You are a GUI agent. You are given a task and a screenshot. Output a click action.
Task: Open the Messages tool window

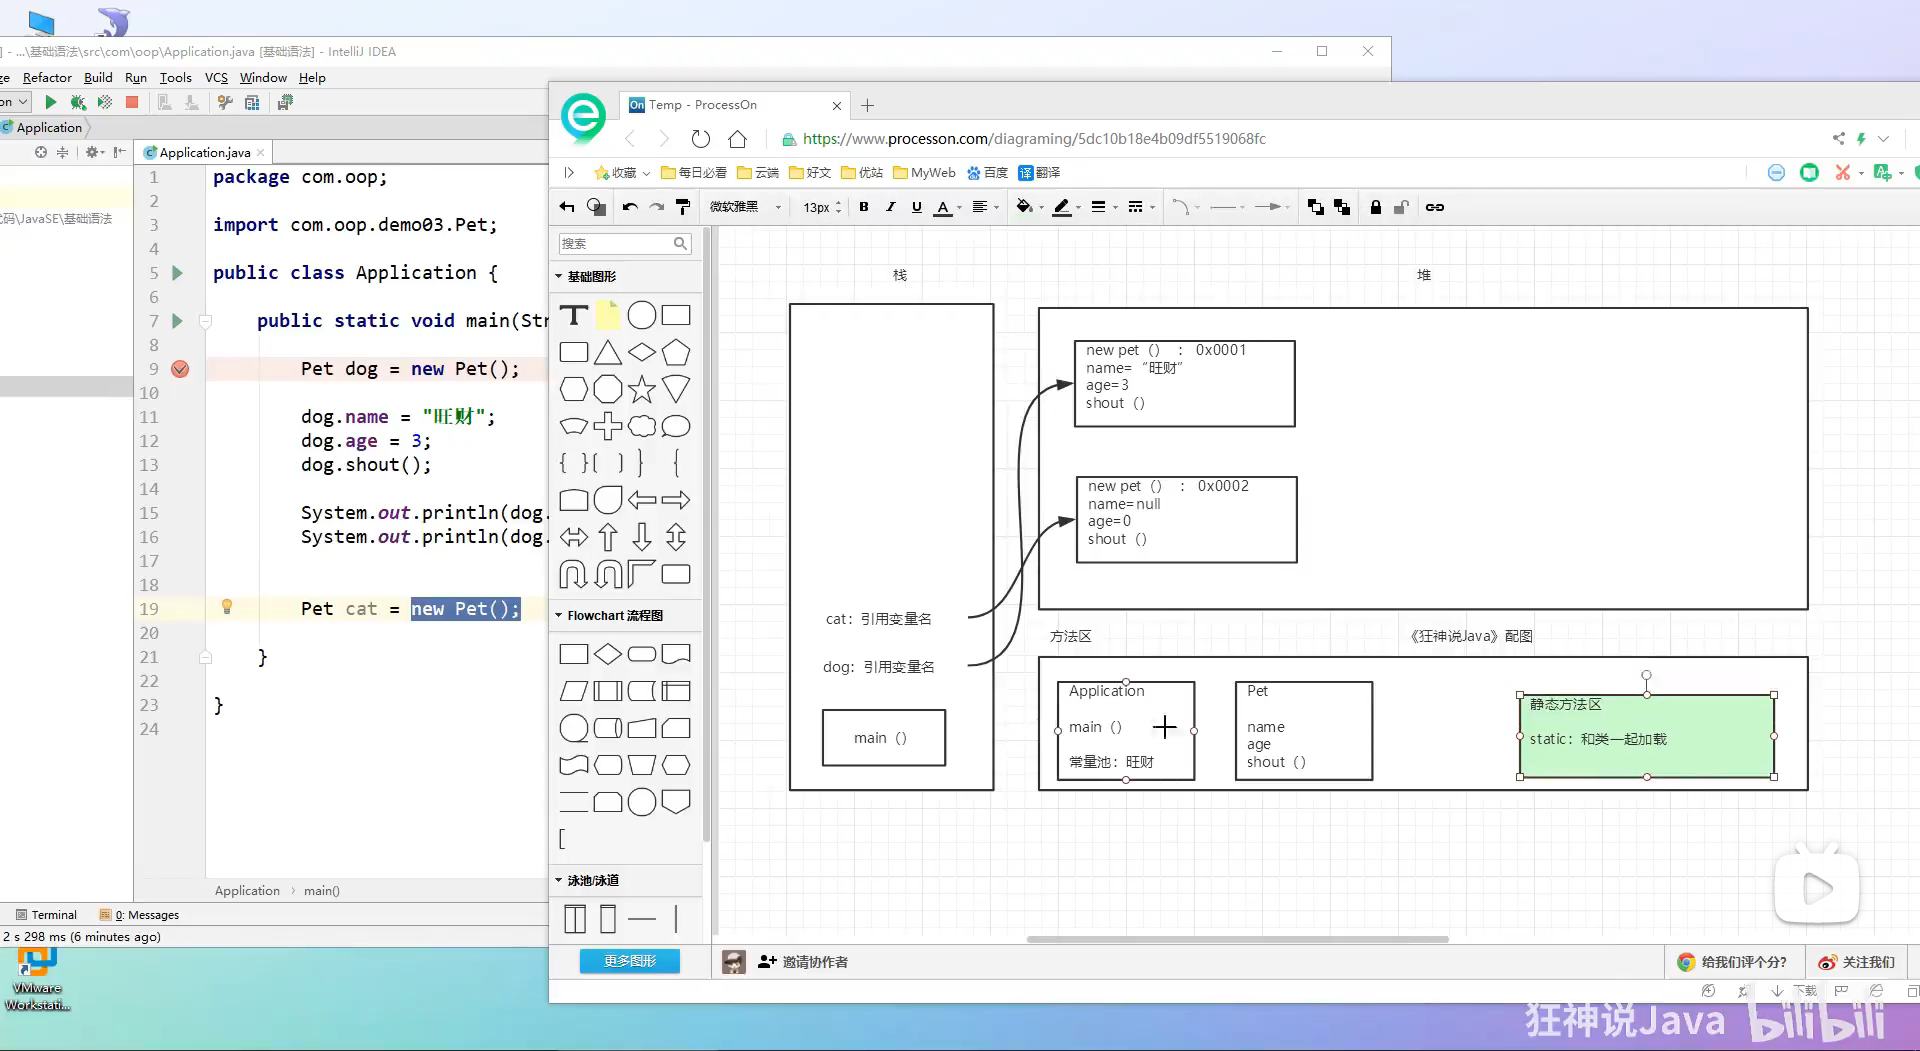click(139, 914)
